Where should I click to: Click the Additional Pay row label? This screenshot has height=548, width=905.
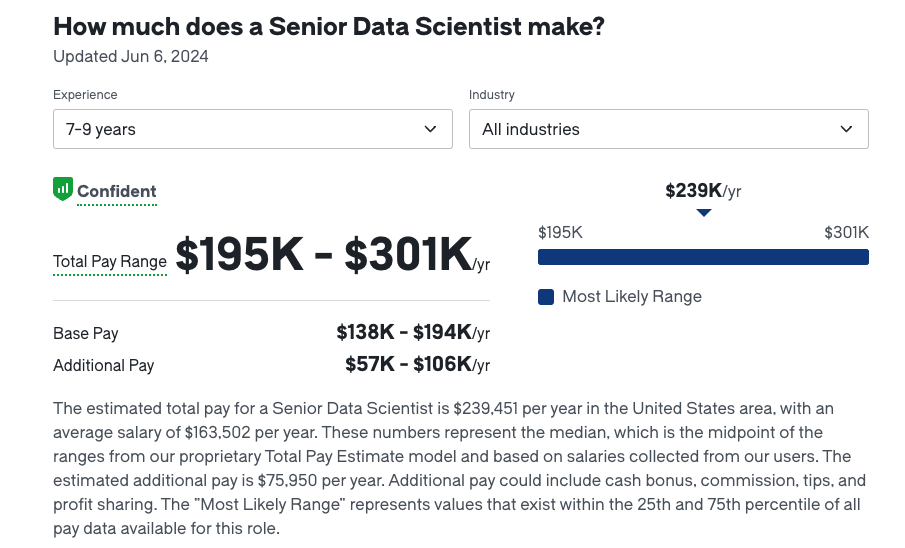103,365
